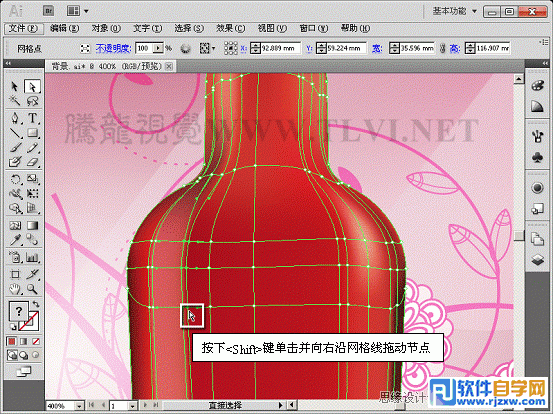Close the 背景.ai document tab

[x=169, y=66]
